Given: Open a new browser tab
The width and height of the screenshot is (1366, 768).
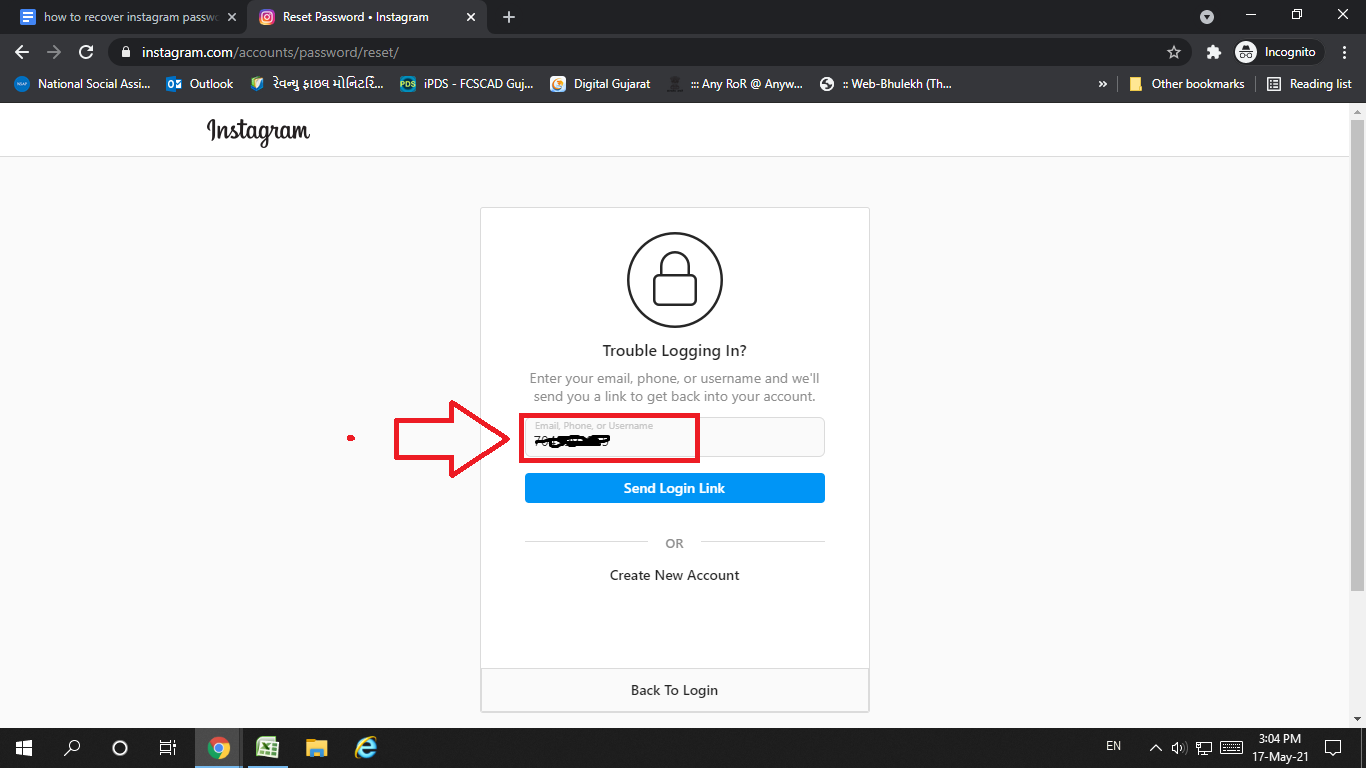Looking at the screenshot, I should (509, 17).
